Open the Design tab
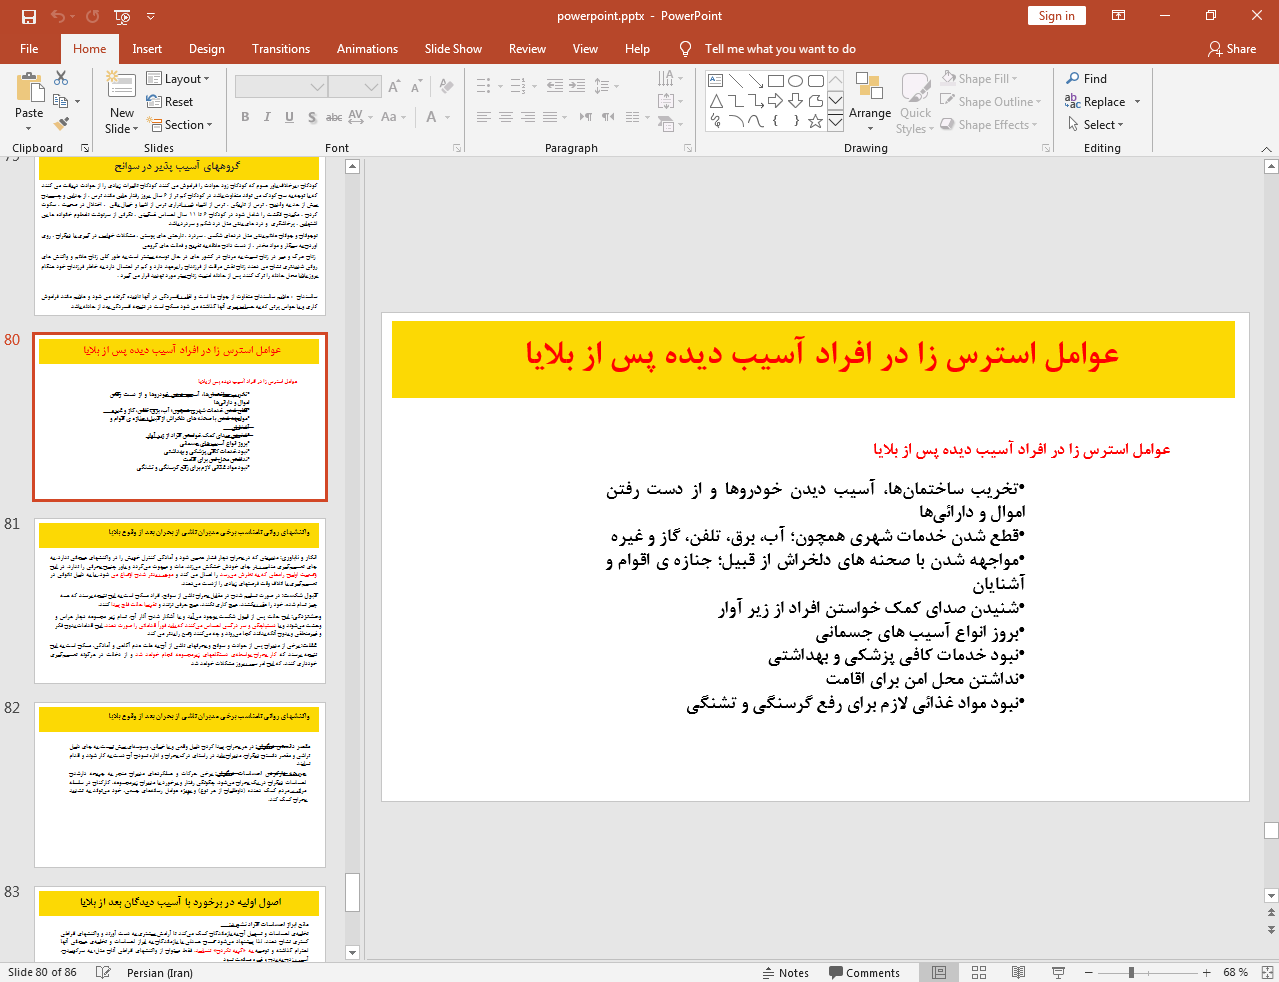 tap(207, 49)
